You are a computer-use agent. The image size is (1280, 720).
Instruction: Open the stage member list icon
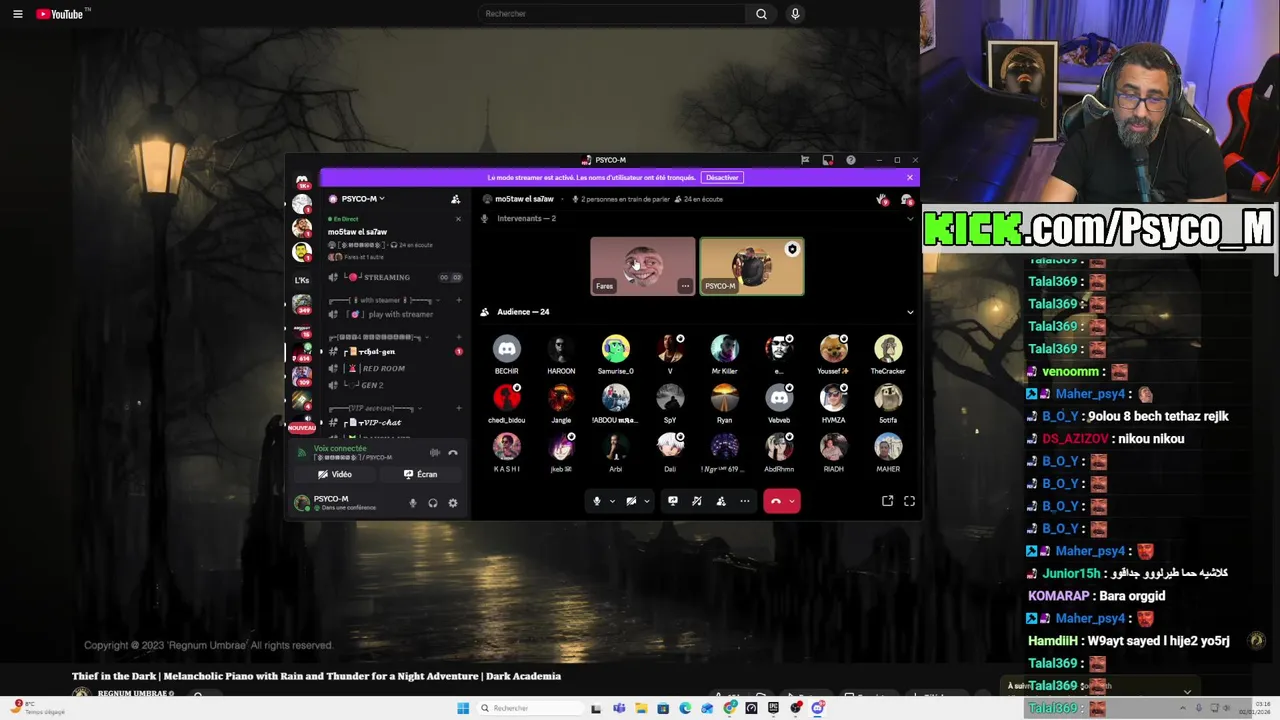(908, 200)
